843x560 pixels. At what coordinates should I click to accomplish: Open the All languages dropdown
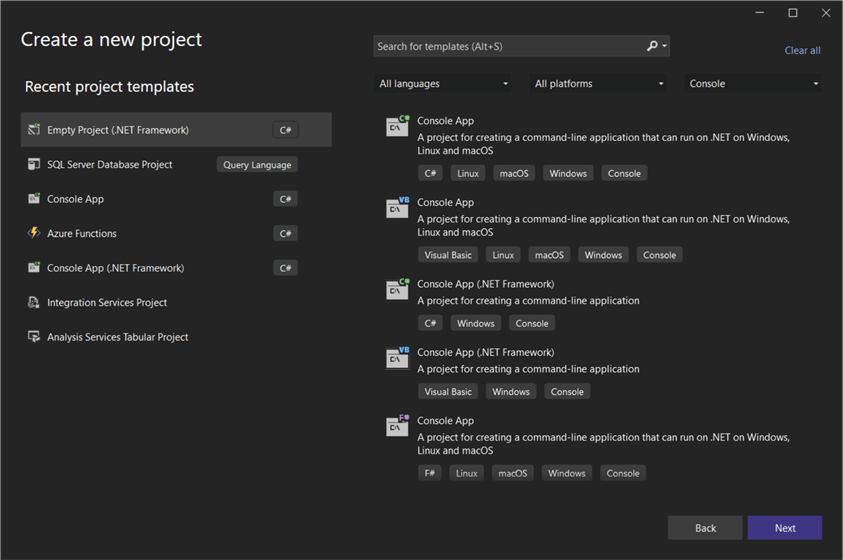pos(443,84)
